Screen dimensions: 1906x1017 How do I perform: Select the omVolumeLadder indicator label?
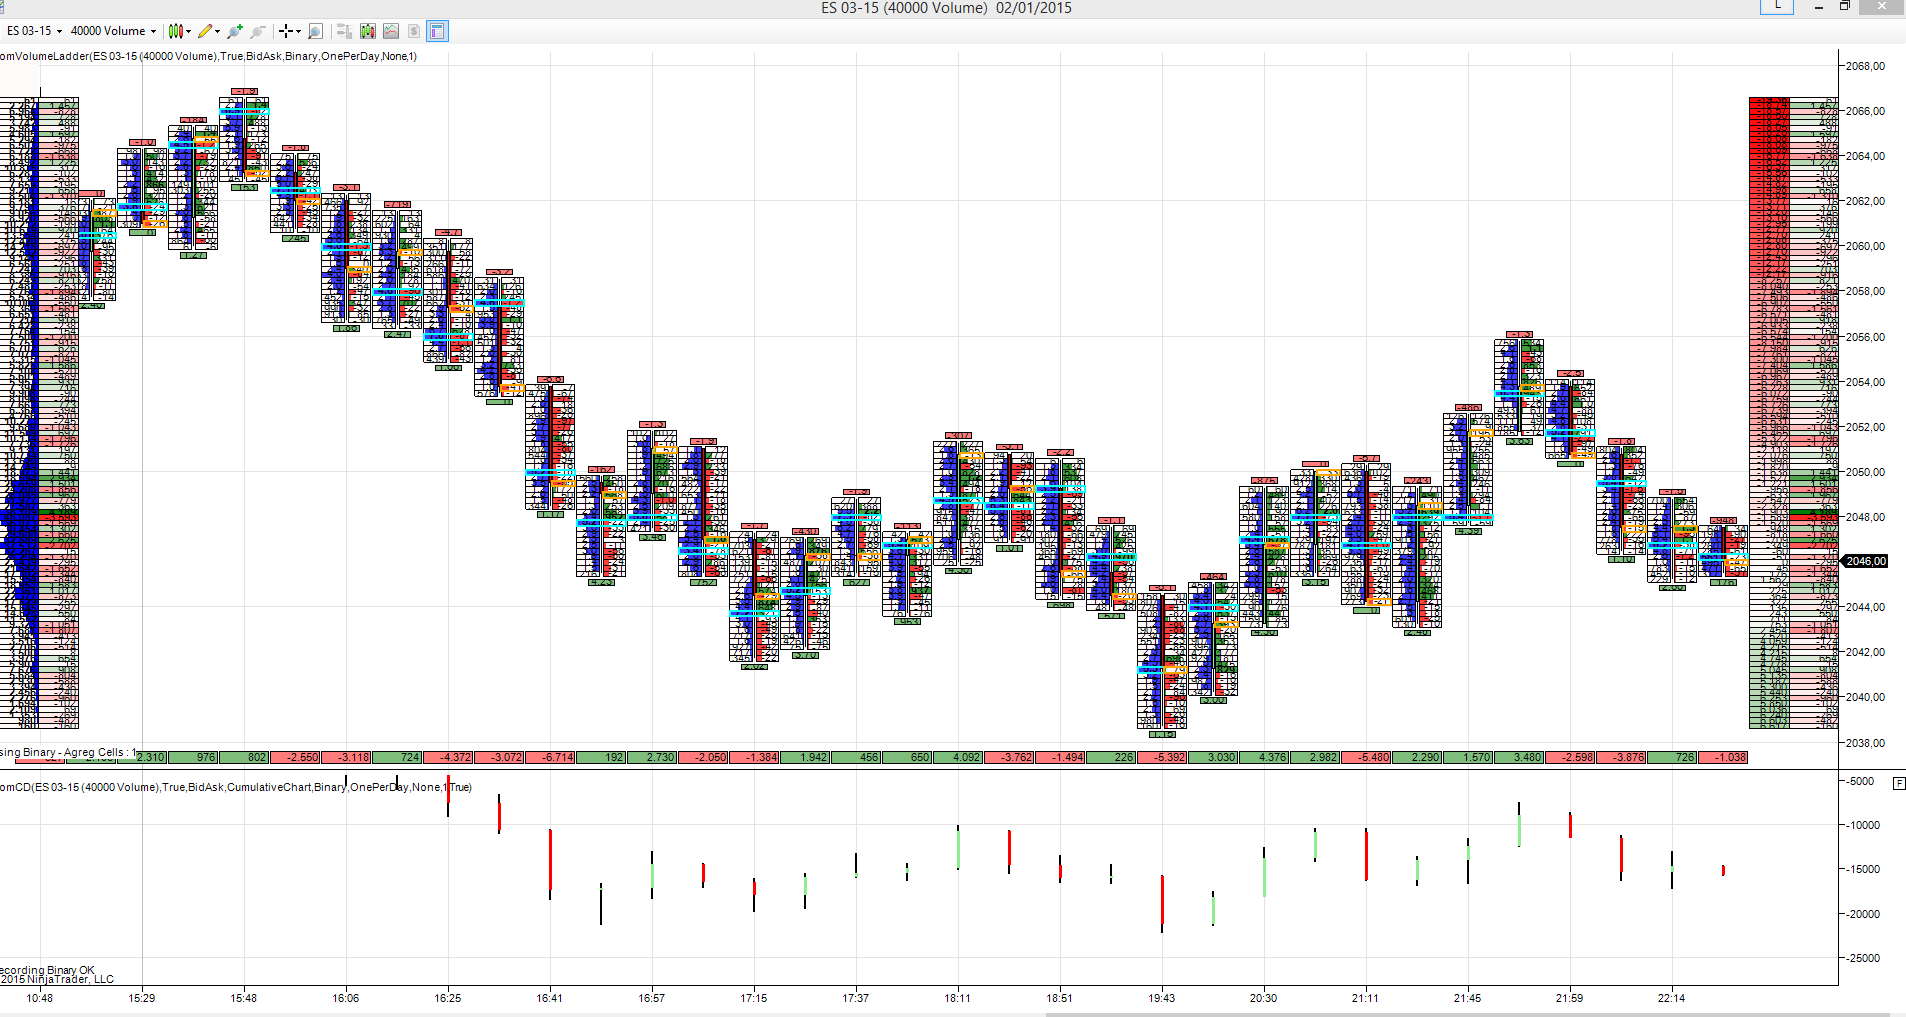[209, 56]
